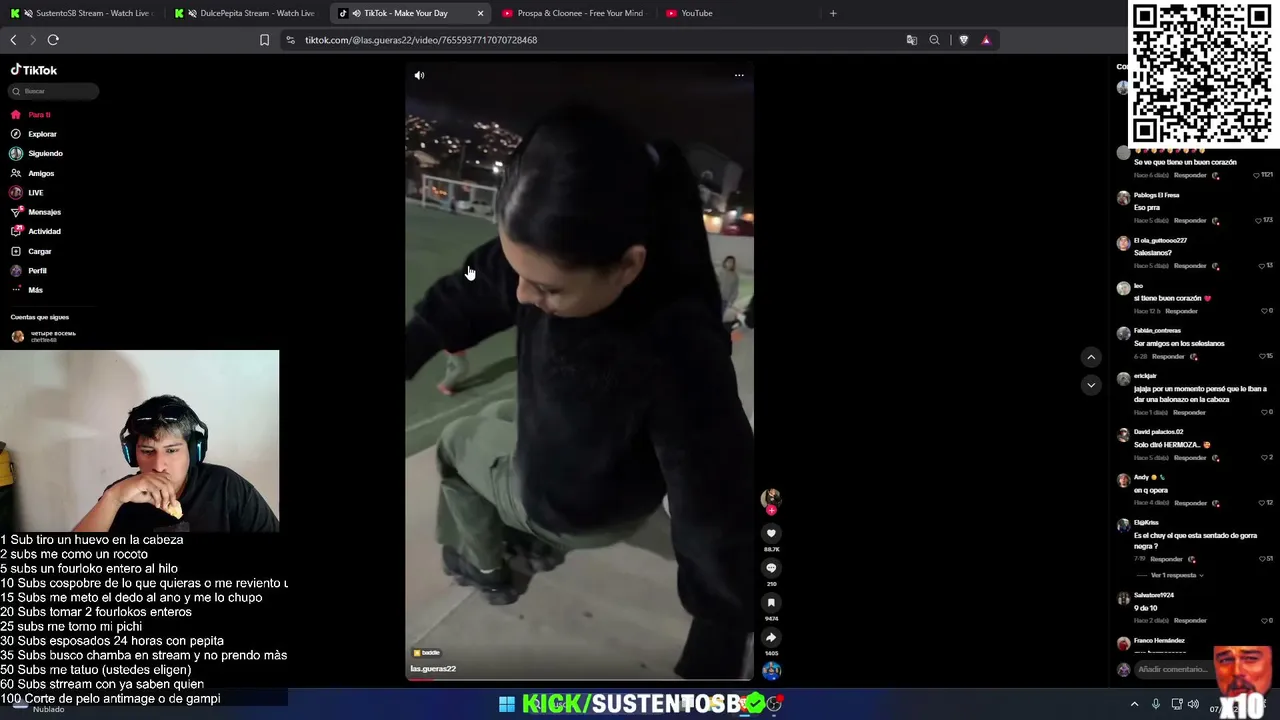Open the zoom magnifier in the address bar
Screen dimensions: 1280x720
(935, 40)
